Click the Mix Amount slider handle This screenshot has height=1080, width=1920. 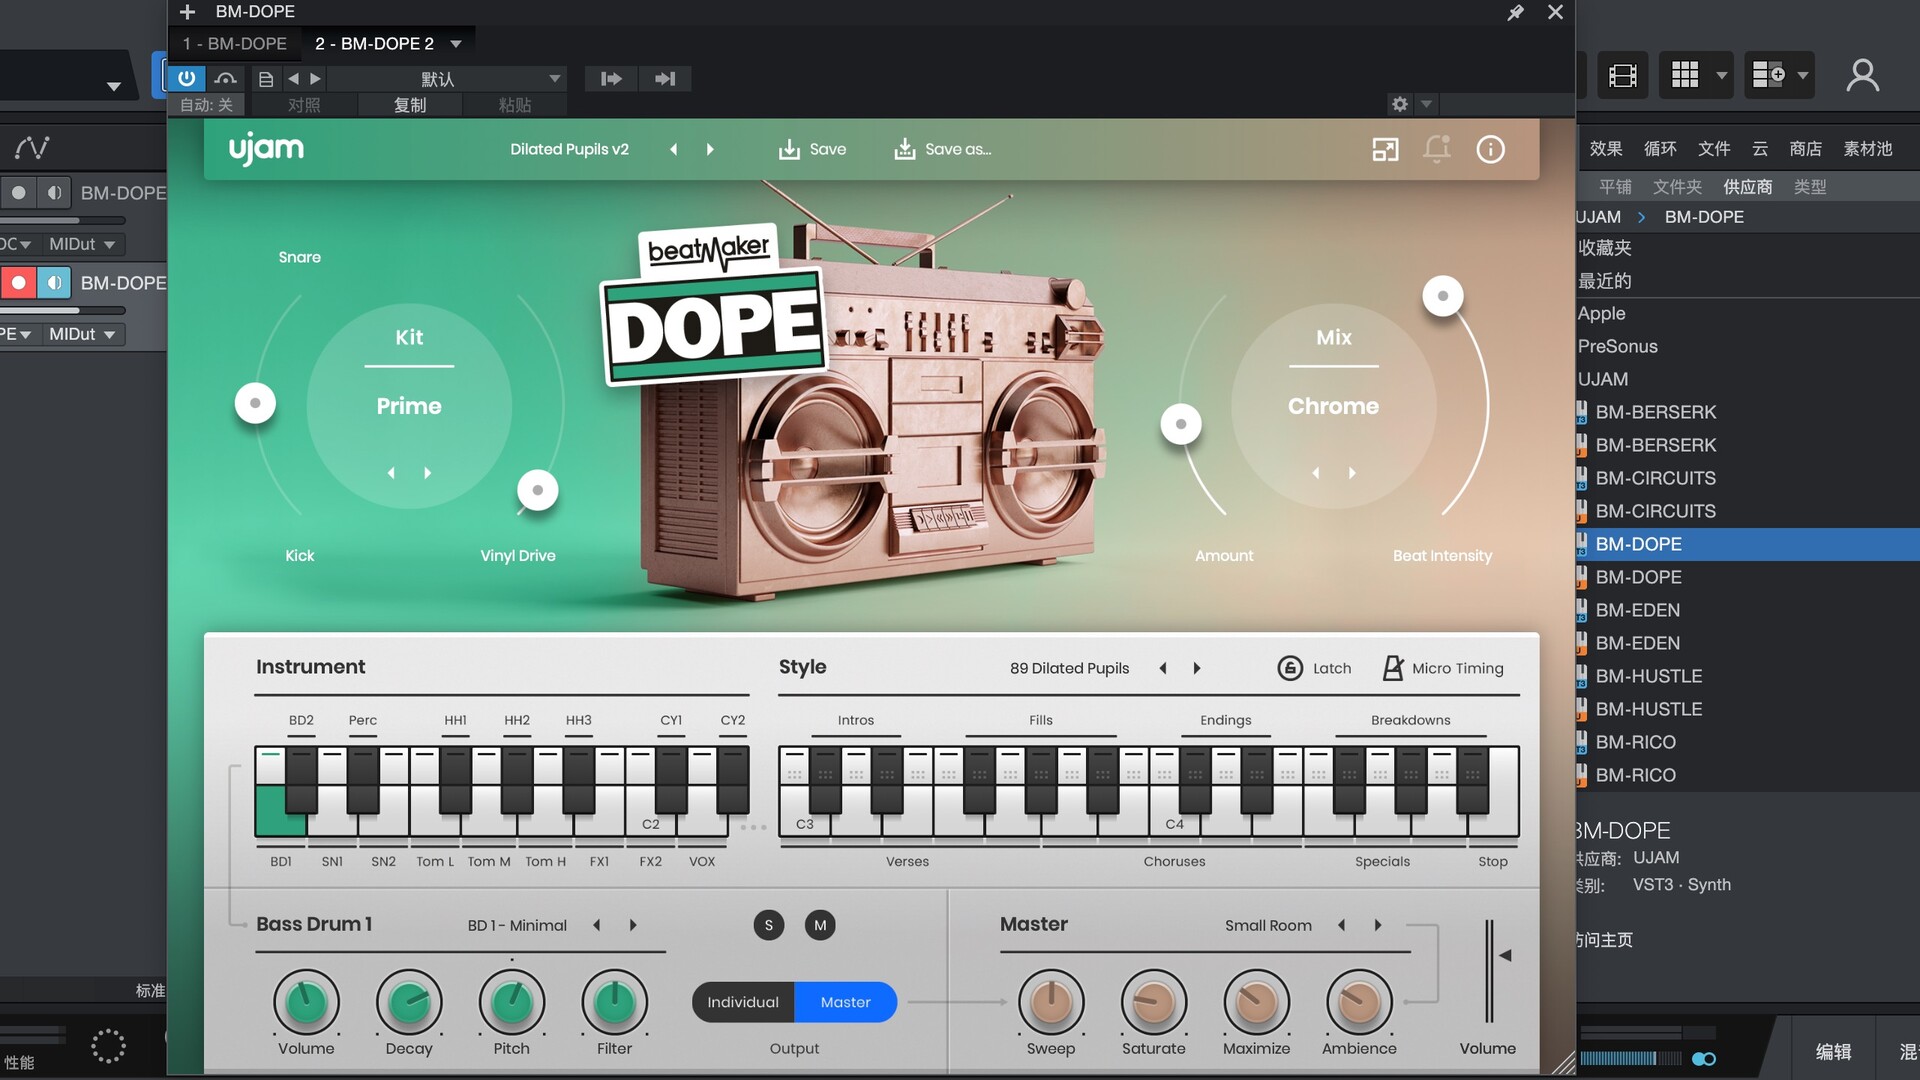(1181, 424)
